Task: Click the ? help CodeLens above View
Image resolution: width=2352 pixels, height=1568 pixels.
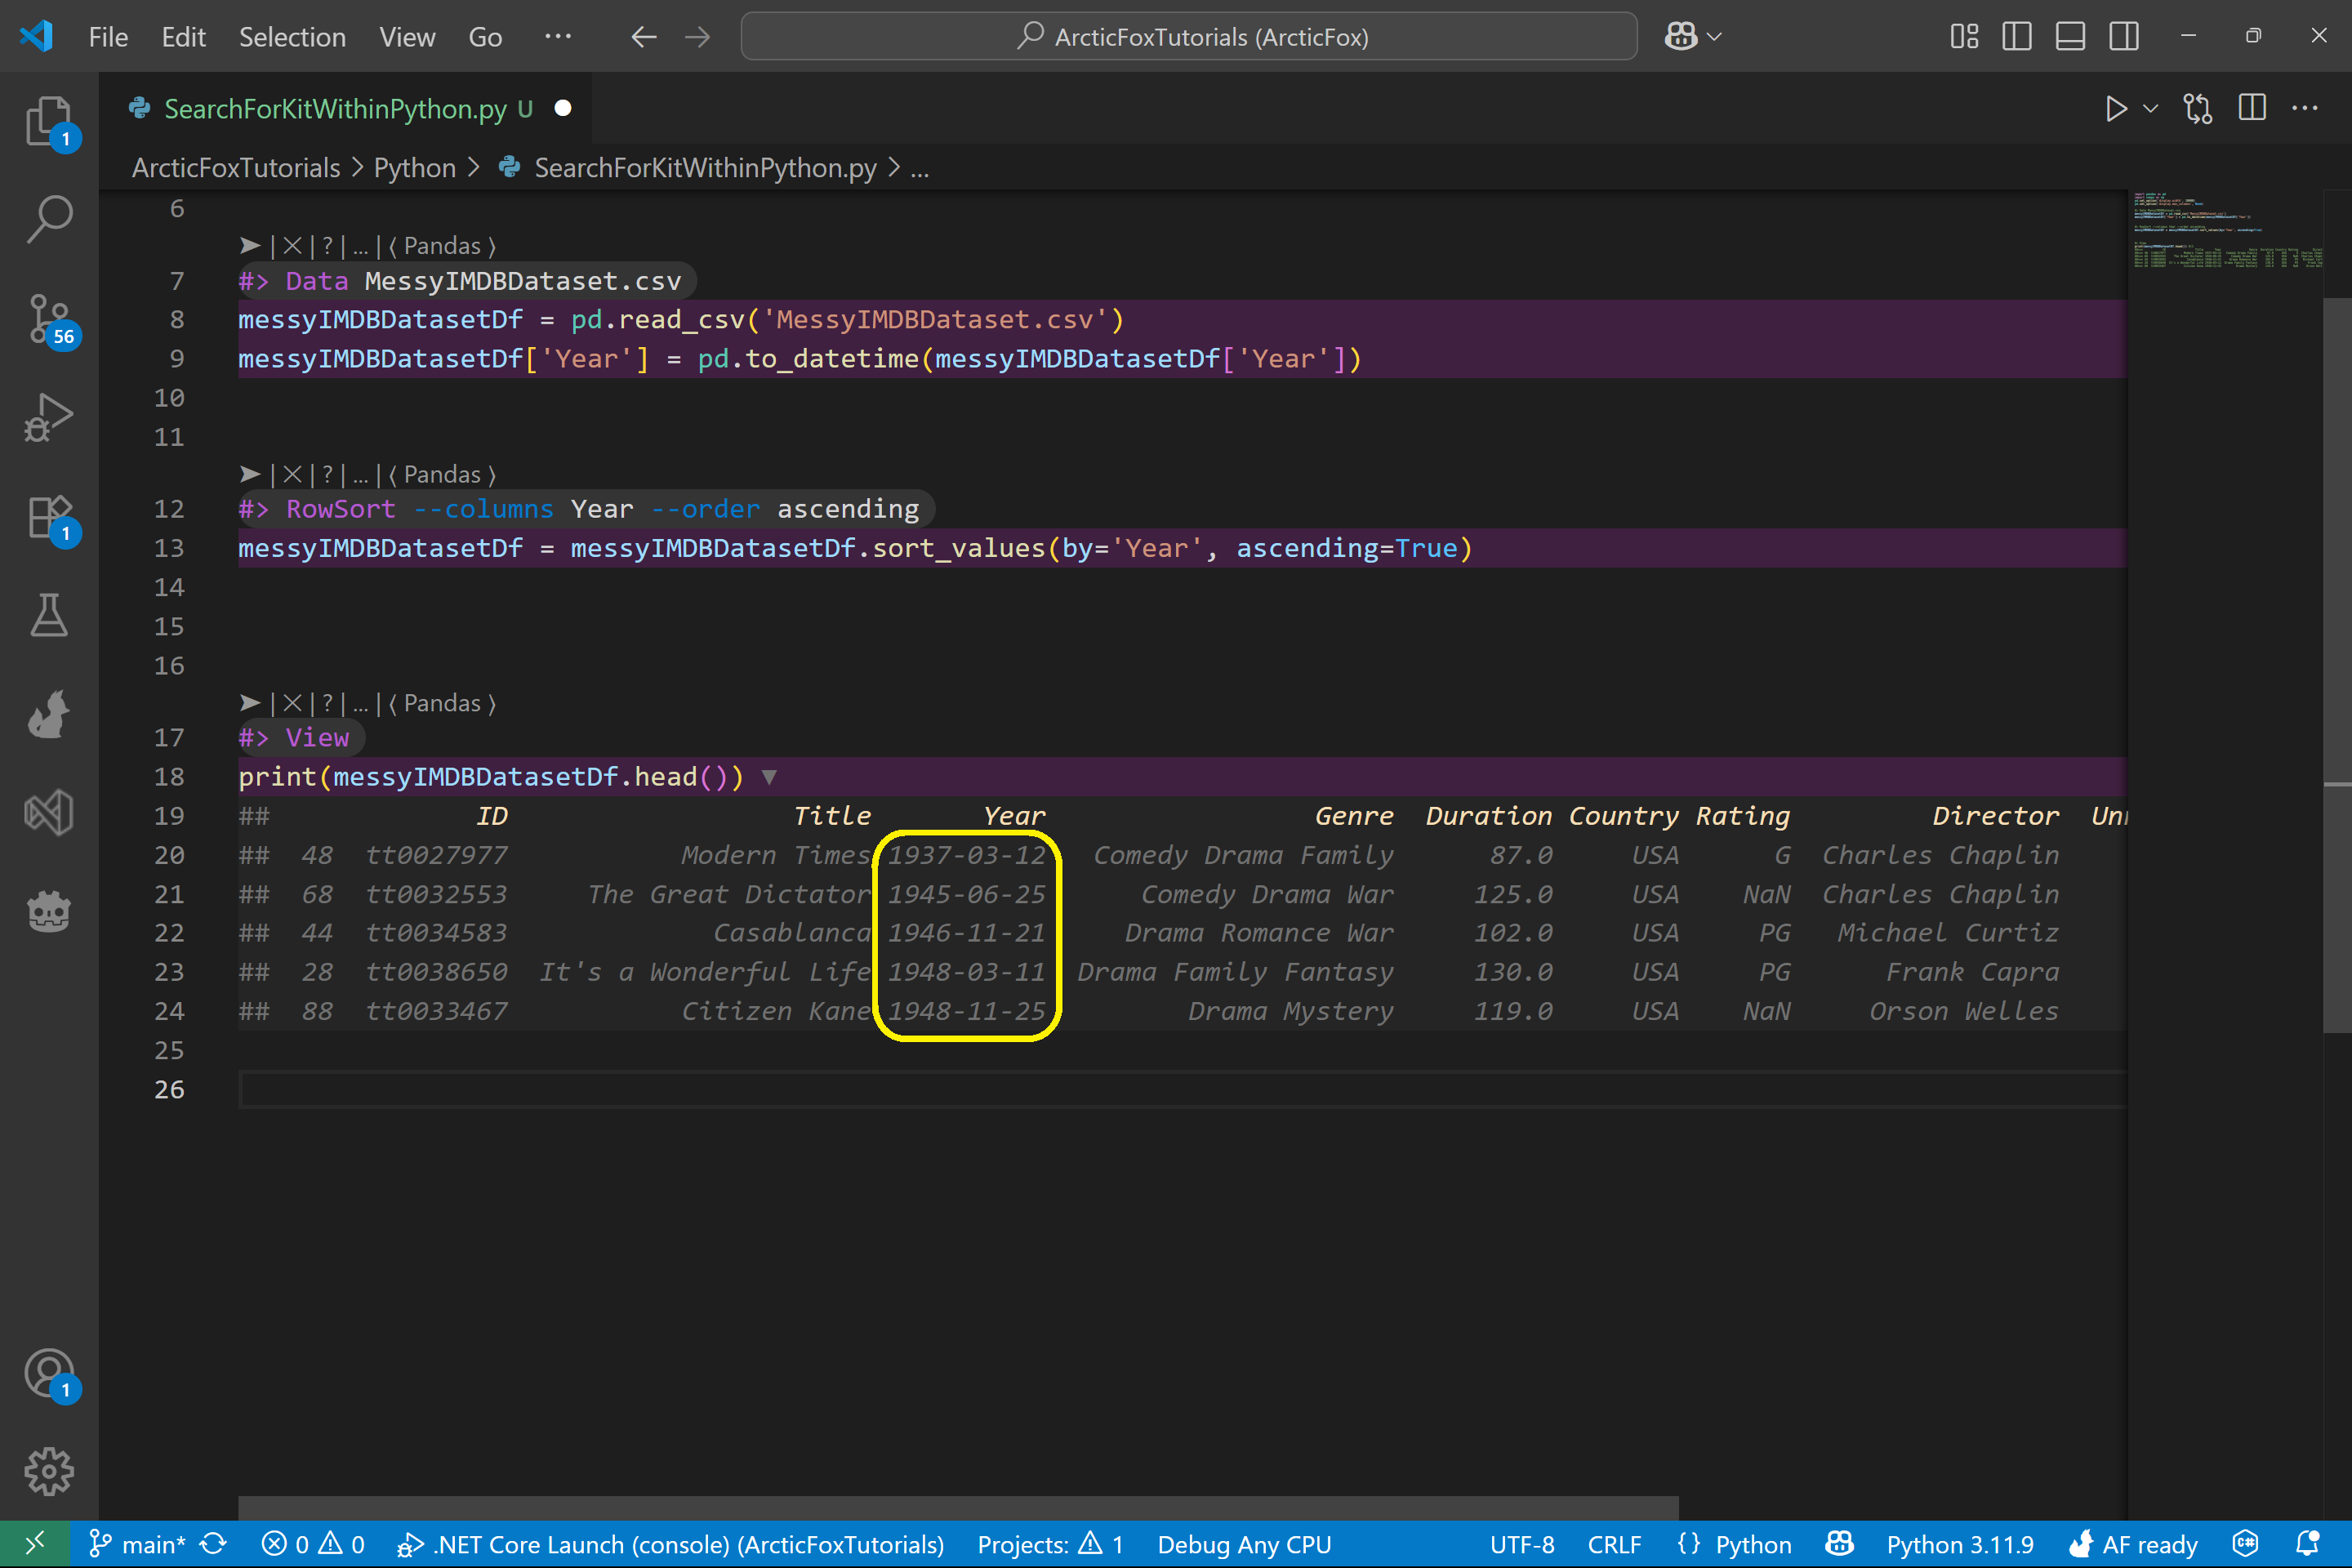Action: [327, 704]
